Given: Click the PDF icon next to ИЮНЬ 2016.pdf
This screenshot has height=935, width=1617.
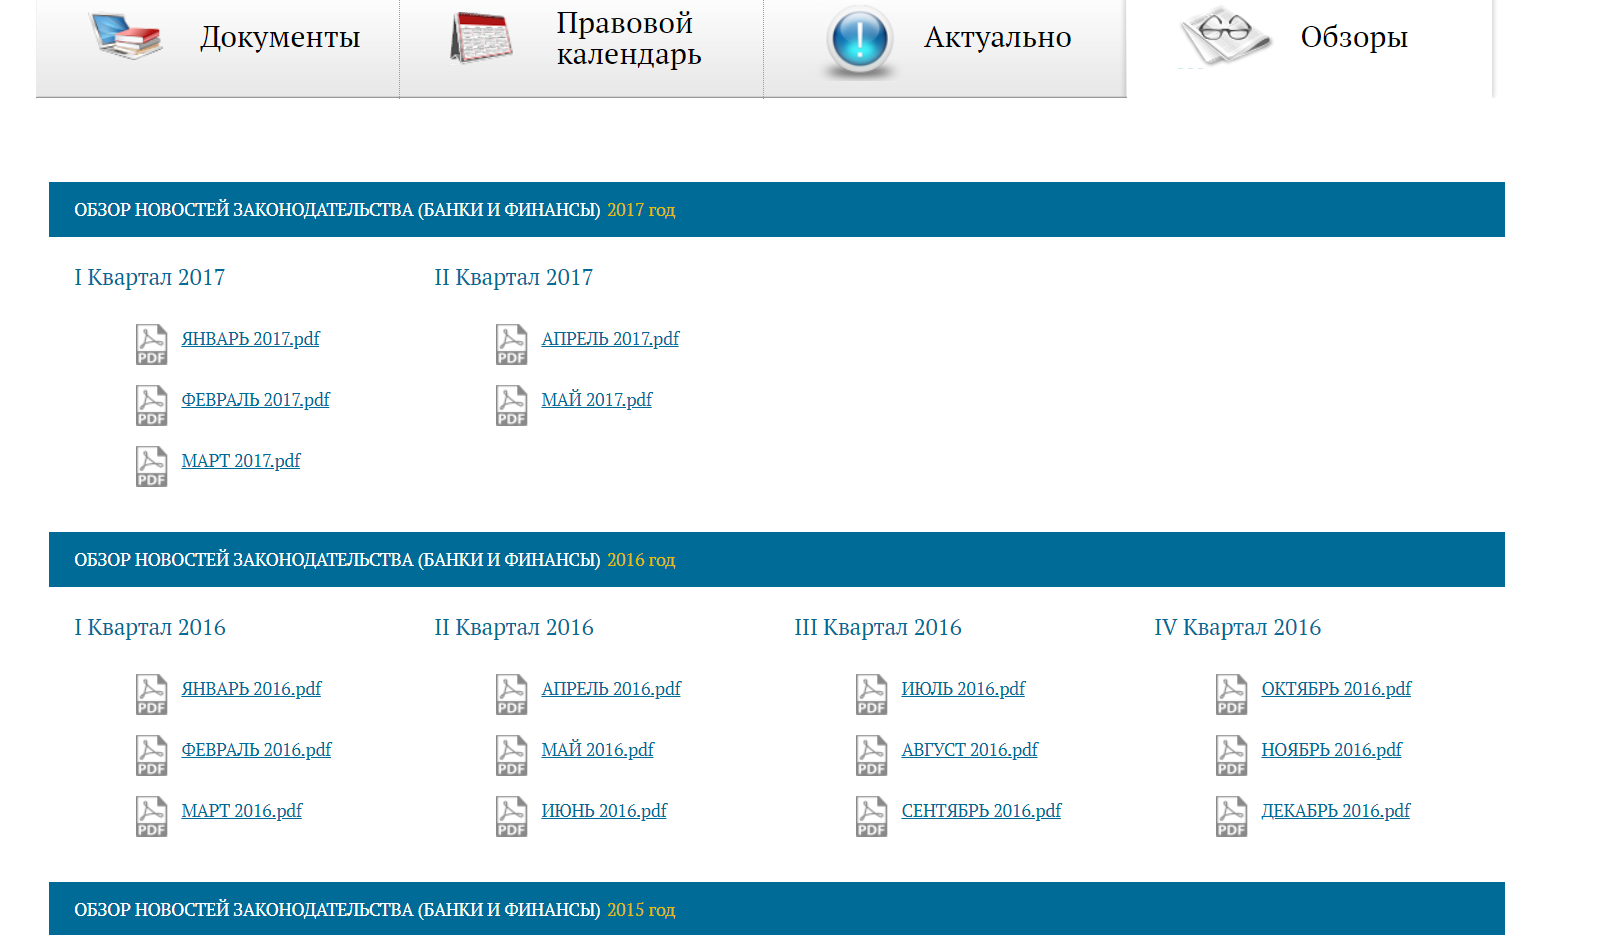Looking at the screenshot, I should [511, 816].
